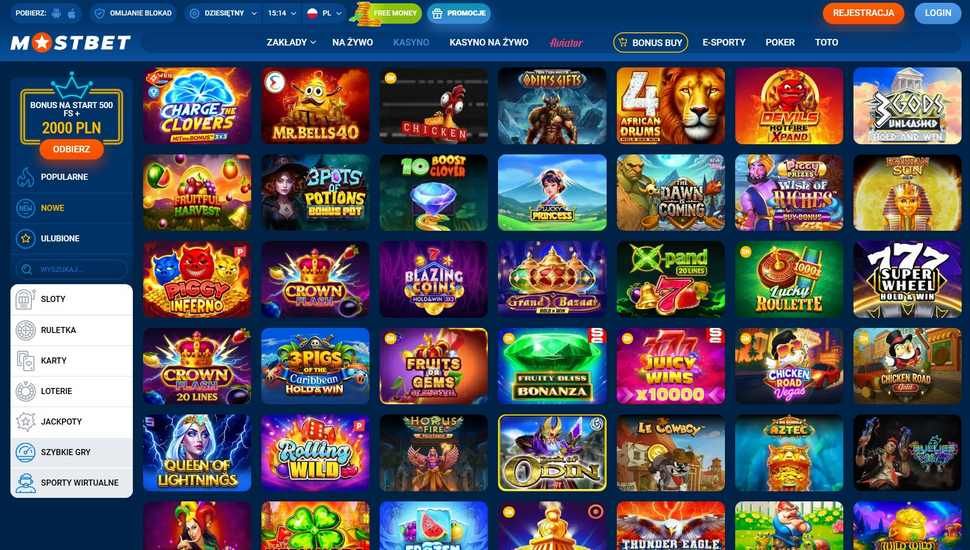This screenshot has width=970, height=550.
Task: Click the Mostbet logo
Action: click(x=71, y=43)
